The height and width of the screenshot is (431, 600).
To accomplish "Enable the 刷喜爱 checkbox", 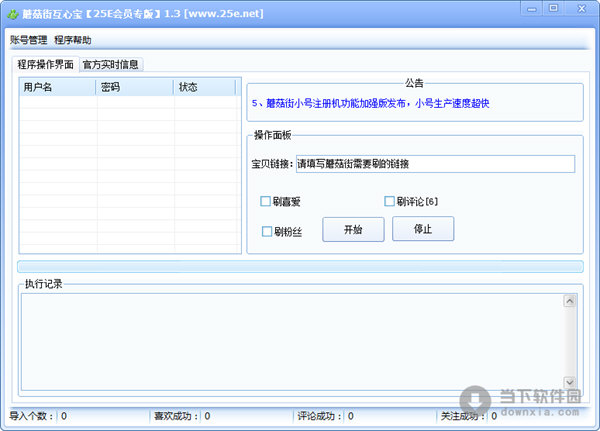I will pos(280,201).
